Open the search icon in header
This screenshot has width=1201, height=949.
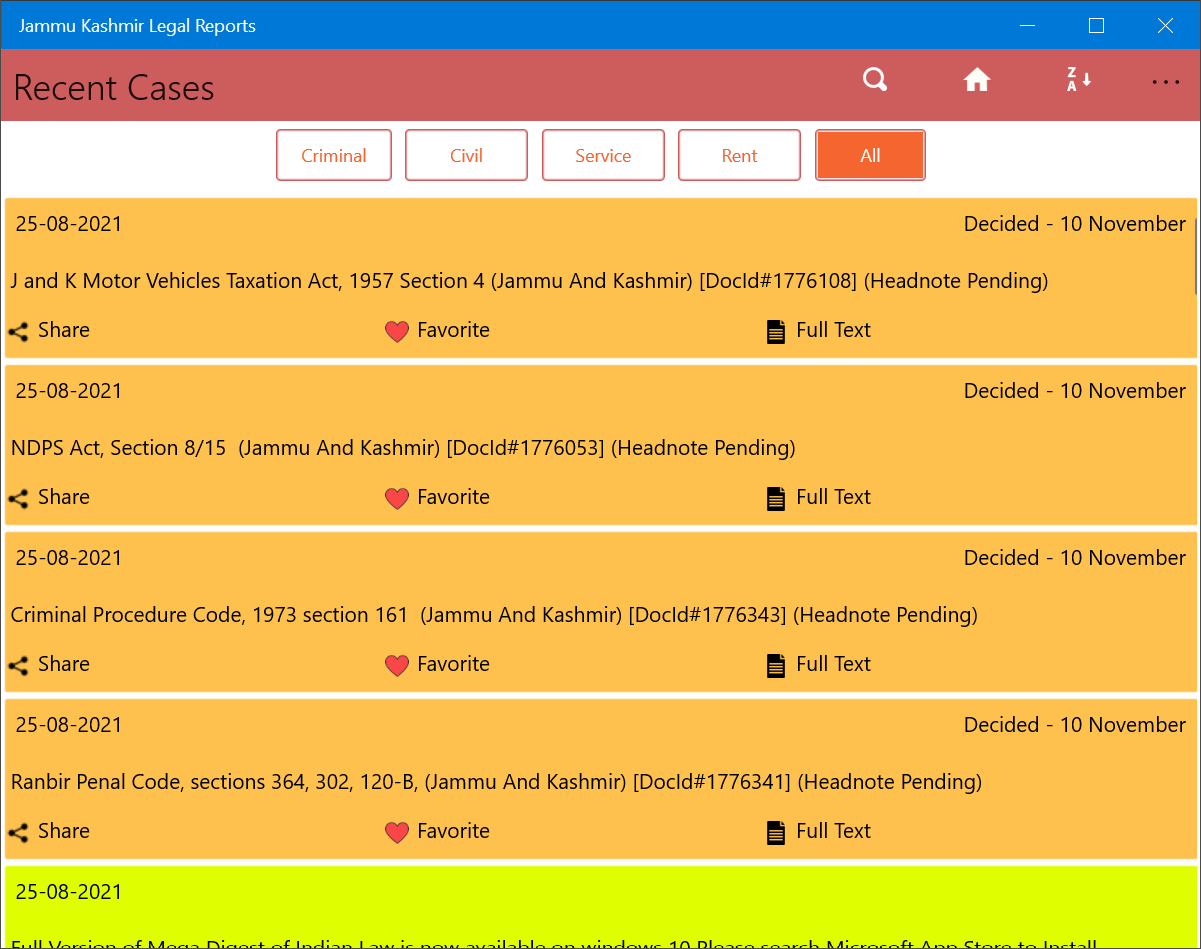click(x=875, y=80)
